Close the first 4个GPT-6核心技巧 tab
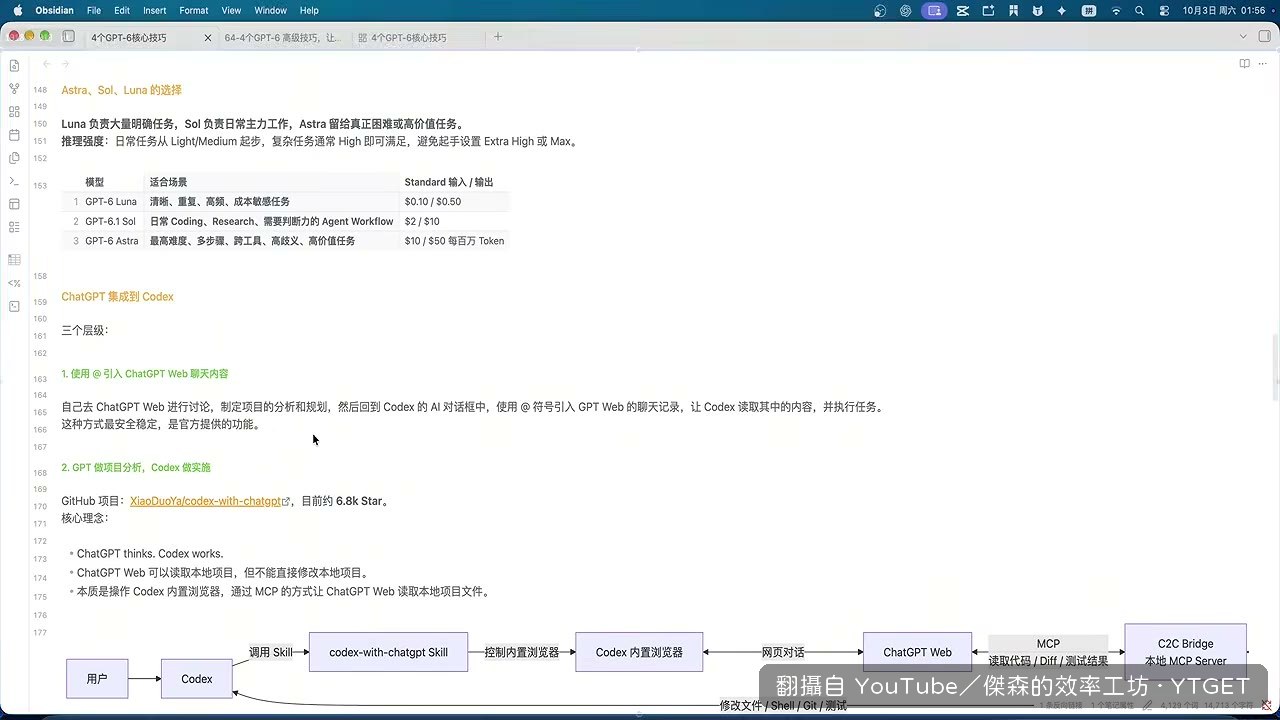This screenshot has height=720, width=1280. coord(208,37)
